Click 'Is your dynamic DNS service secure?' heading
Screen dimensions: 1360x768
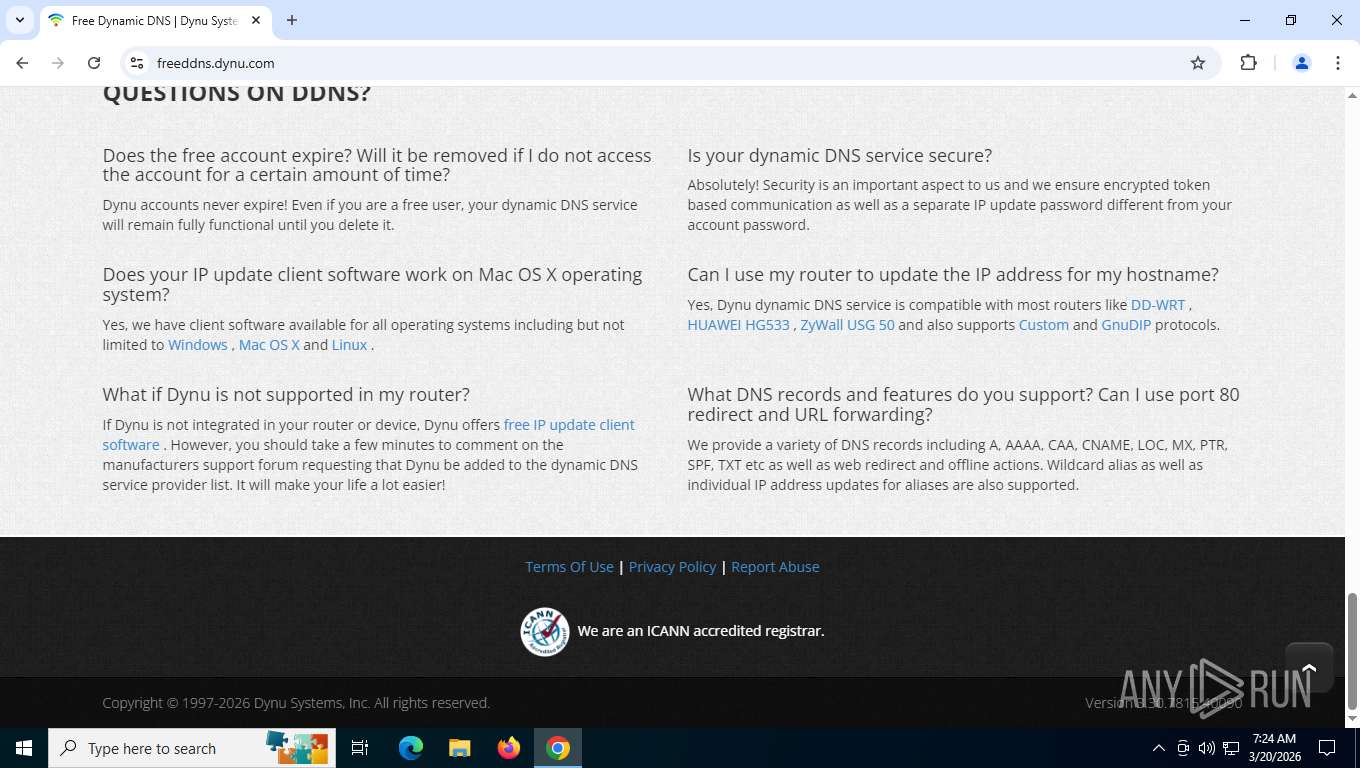coord(839,156)
